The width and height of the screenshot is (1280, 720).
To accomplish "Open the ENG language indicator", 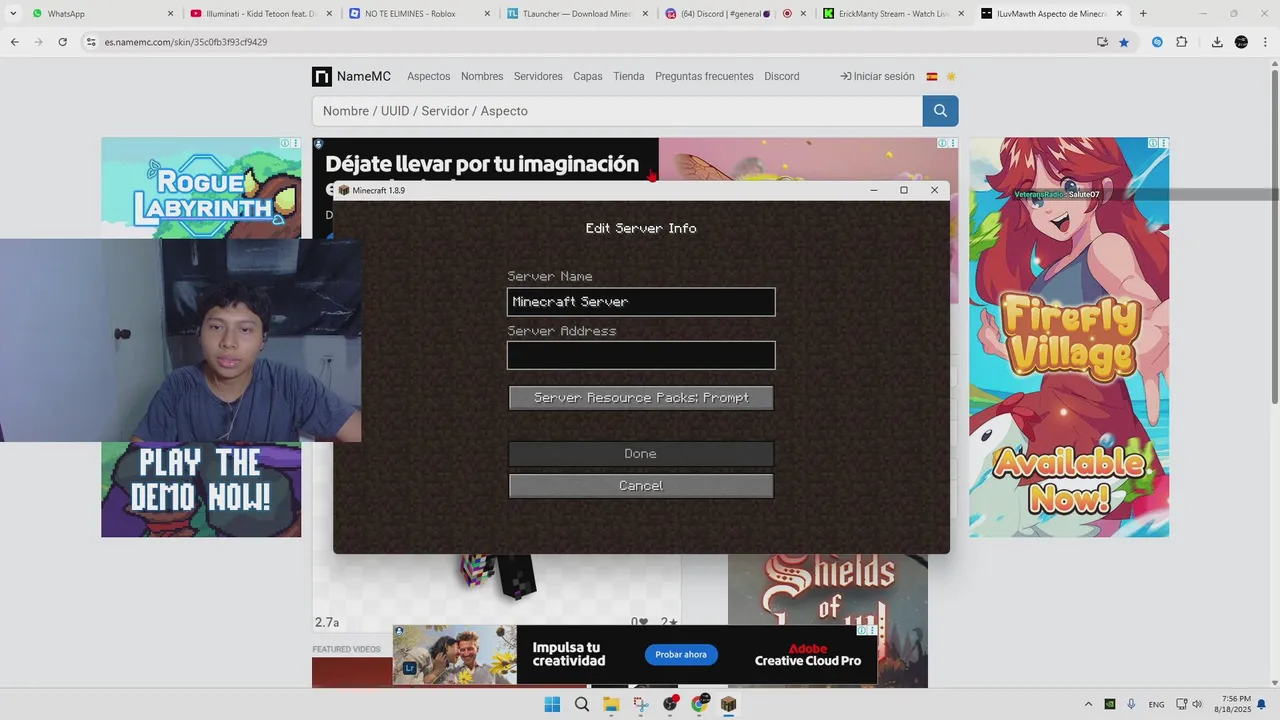I will coord(1156,705).
